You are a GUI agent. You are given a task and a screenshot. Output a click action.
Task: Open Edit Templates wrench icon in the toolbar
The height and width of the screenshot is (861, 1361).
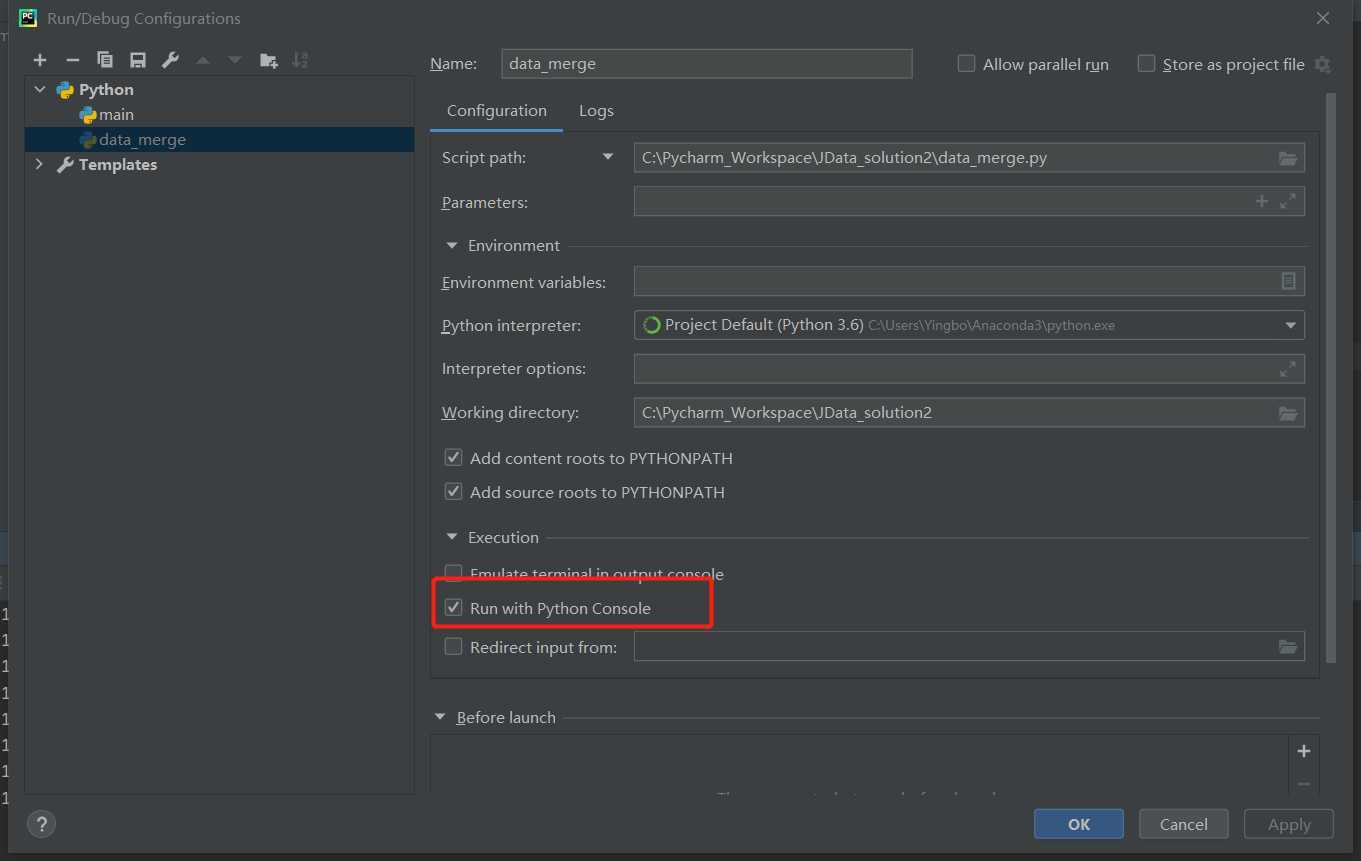[x=170, y=60]
